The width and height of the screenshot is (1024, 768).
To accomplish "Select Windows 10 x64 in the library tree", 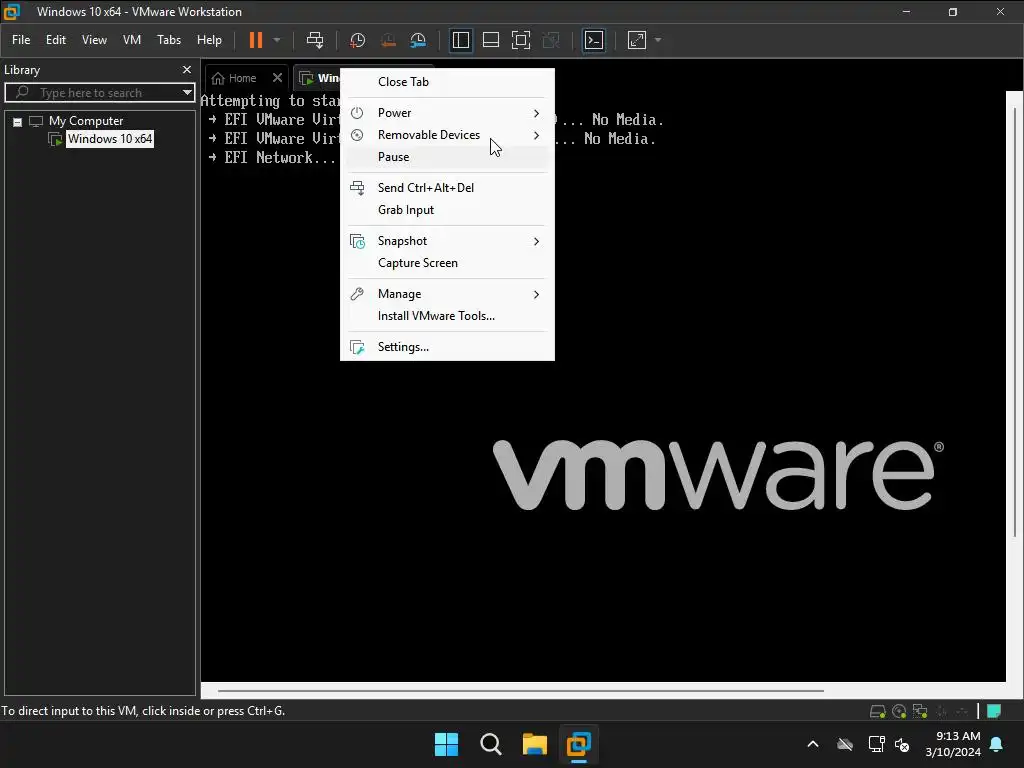I will (110, 138).
